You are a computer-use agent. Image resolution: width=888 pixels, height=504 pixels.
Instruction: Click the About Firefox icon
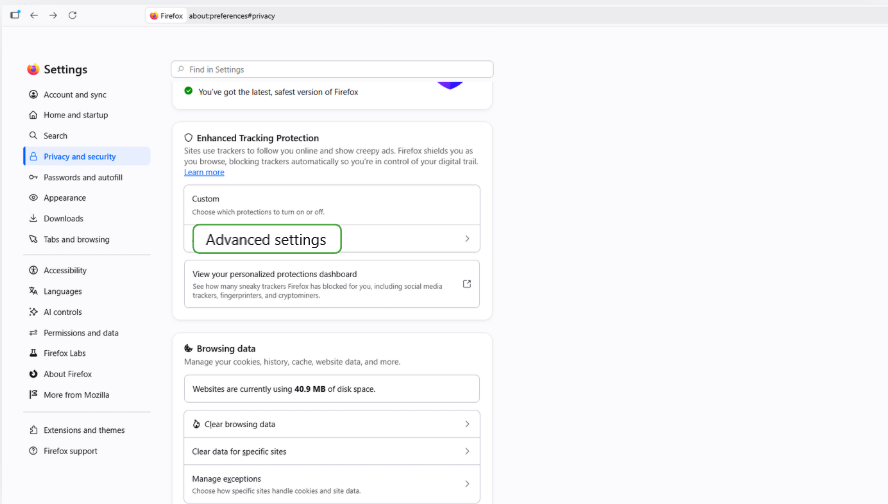tap(33, 374)
